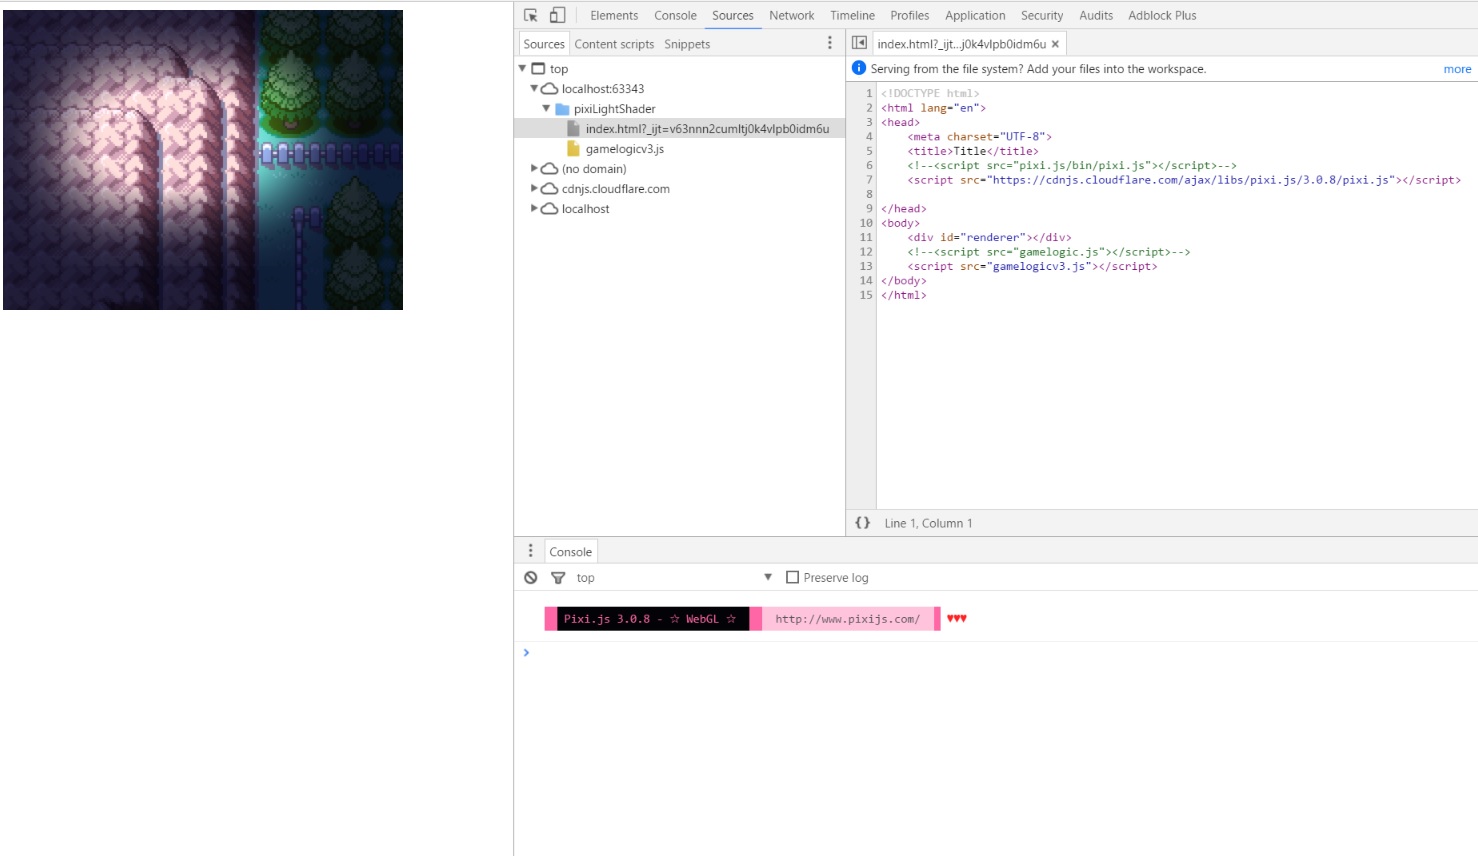Hide the navigator panel toggle icon
Viewport: 1478px width, 856px height.
859,43
